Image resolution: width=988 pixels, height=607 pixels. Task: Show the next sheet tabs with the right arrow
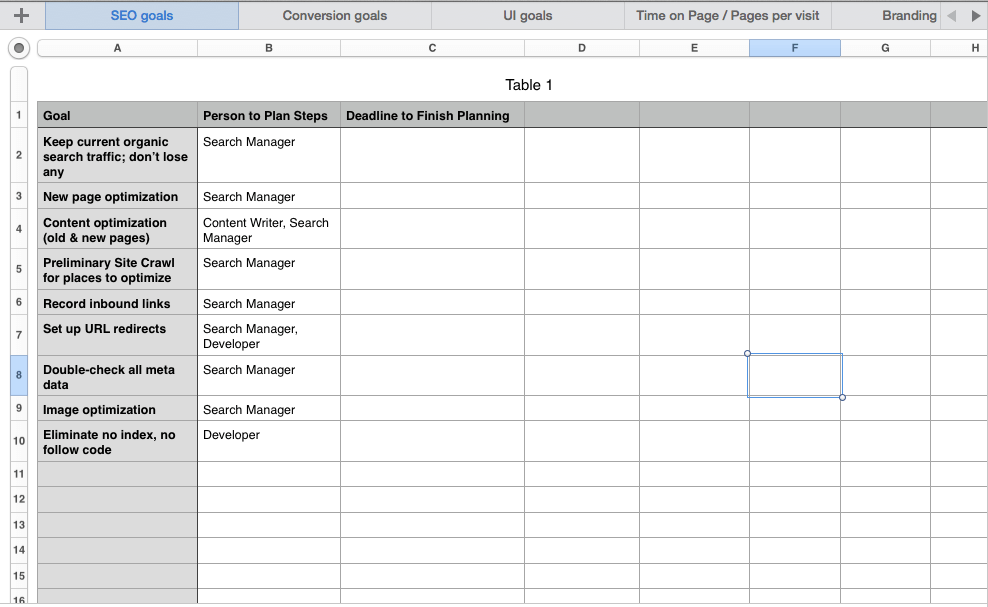(975, 16)
